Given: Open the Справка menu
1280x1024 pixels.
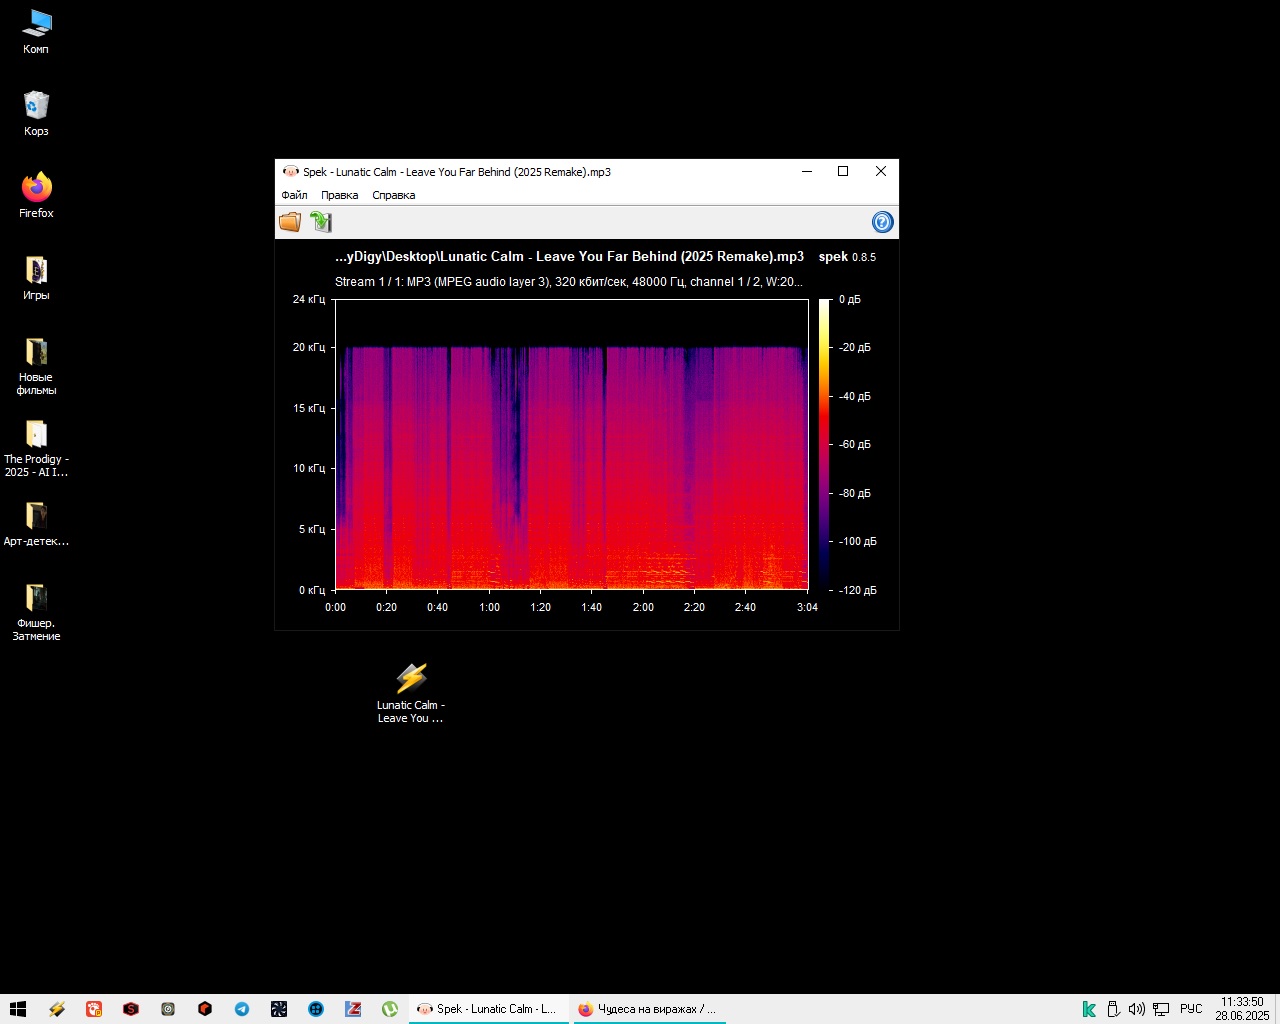Looking at the screenshot, I should click(x=394, y=195).
